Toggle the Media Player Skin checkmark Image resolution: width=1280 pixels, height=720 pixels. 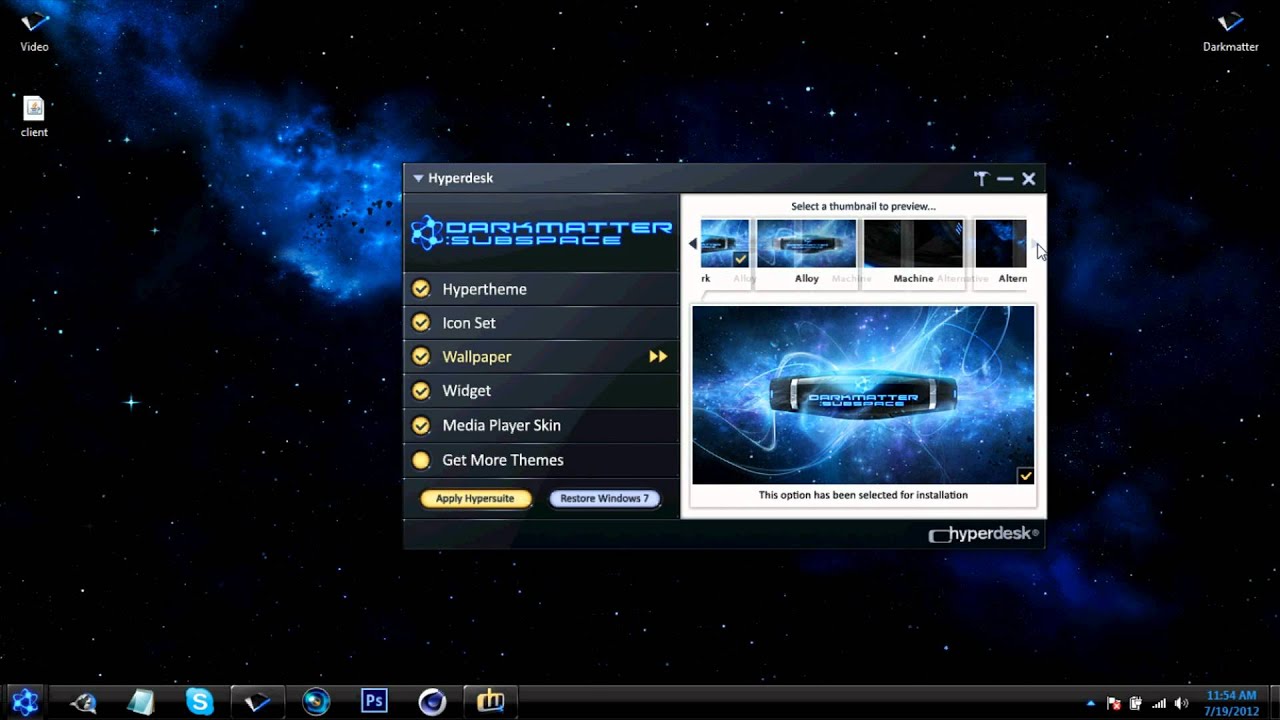(421, 425)
